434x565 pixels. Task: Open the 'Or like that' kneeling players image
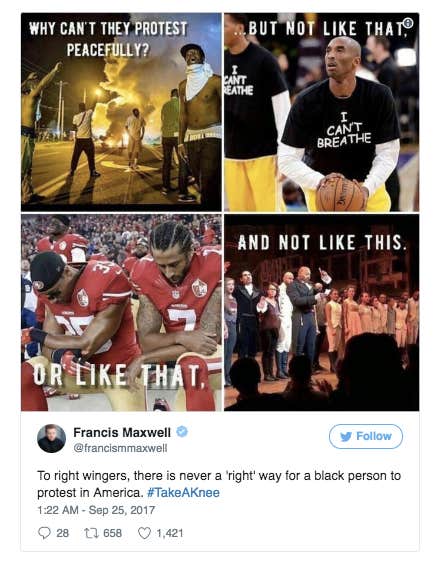click(121, 313)
